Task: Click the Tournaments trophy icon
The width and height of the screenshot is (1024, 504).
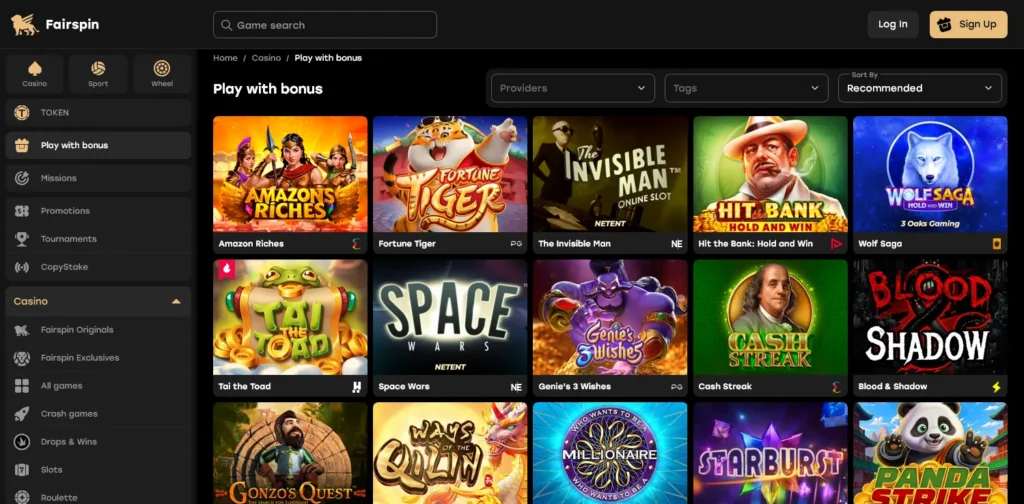Action: tap(22, 239)
